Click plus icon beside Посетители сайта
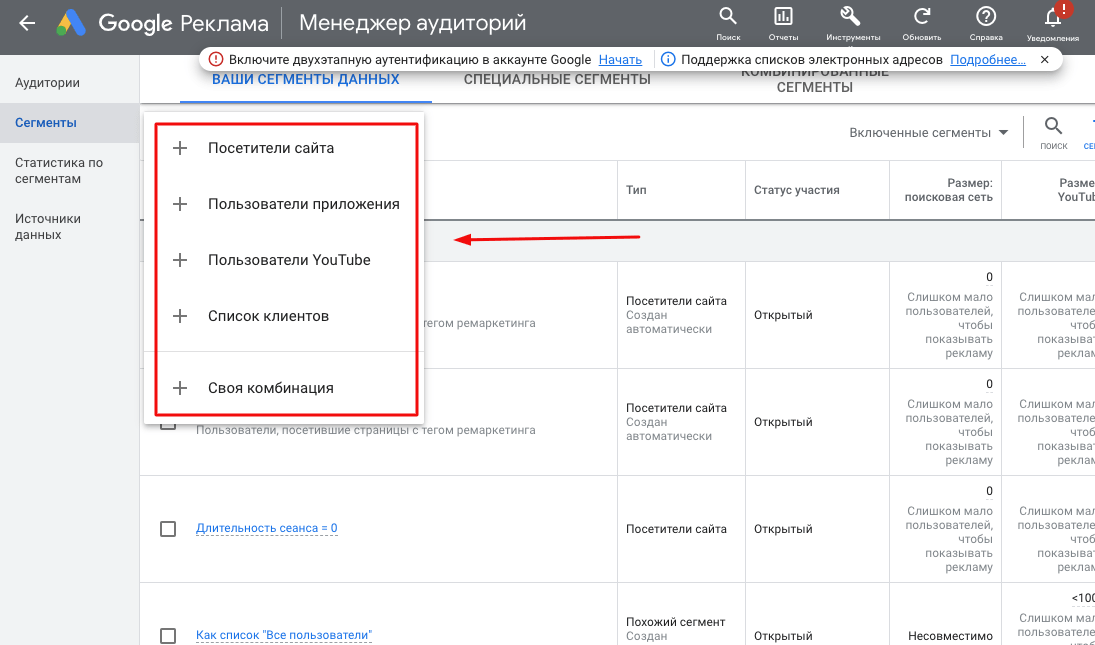This screenshot has height=645, width=1095. click(x=180, y=148)
